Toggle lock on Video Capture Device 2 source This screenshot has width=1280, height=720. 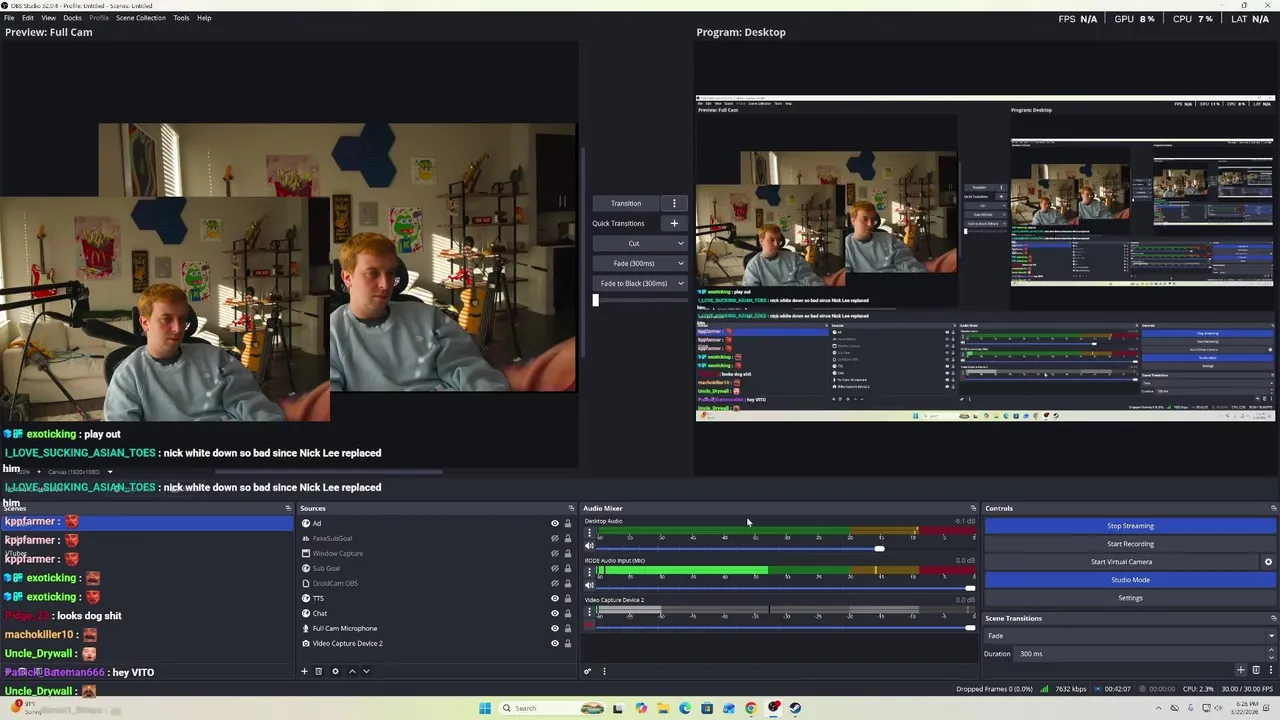568,643
